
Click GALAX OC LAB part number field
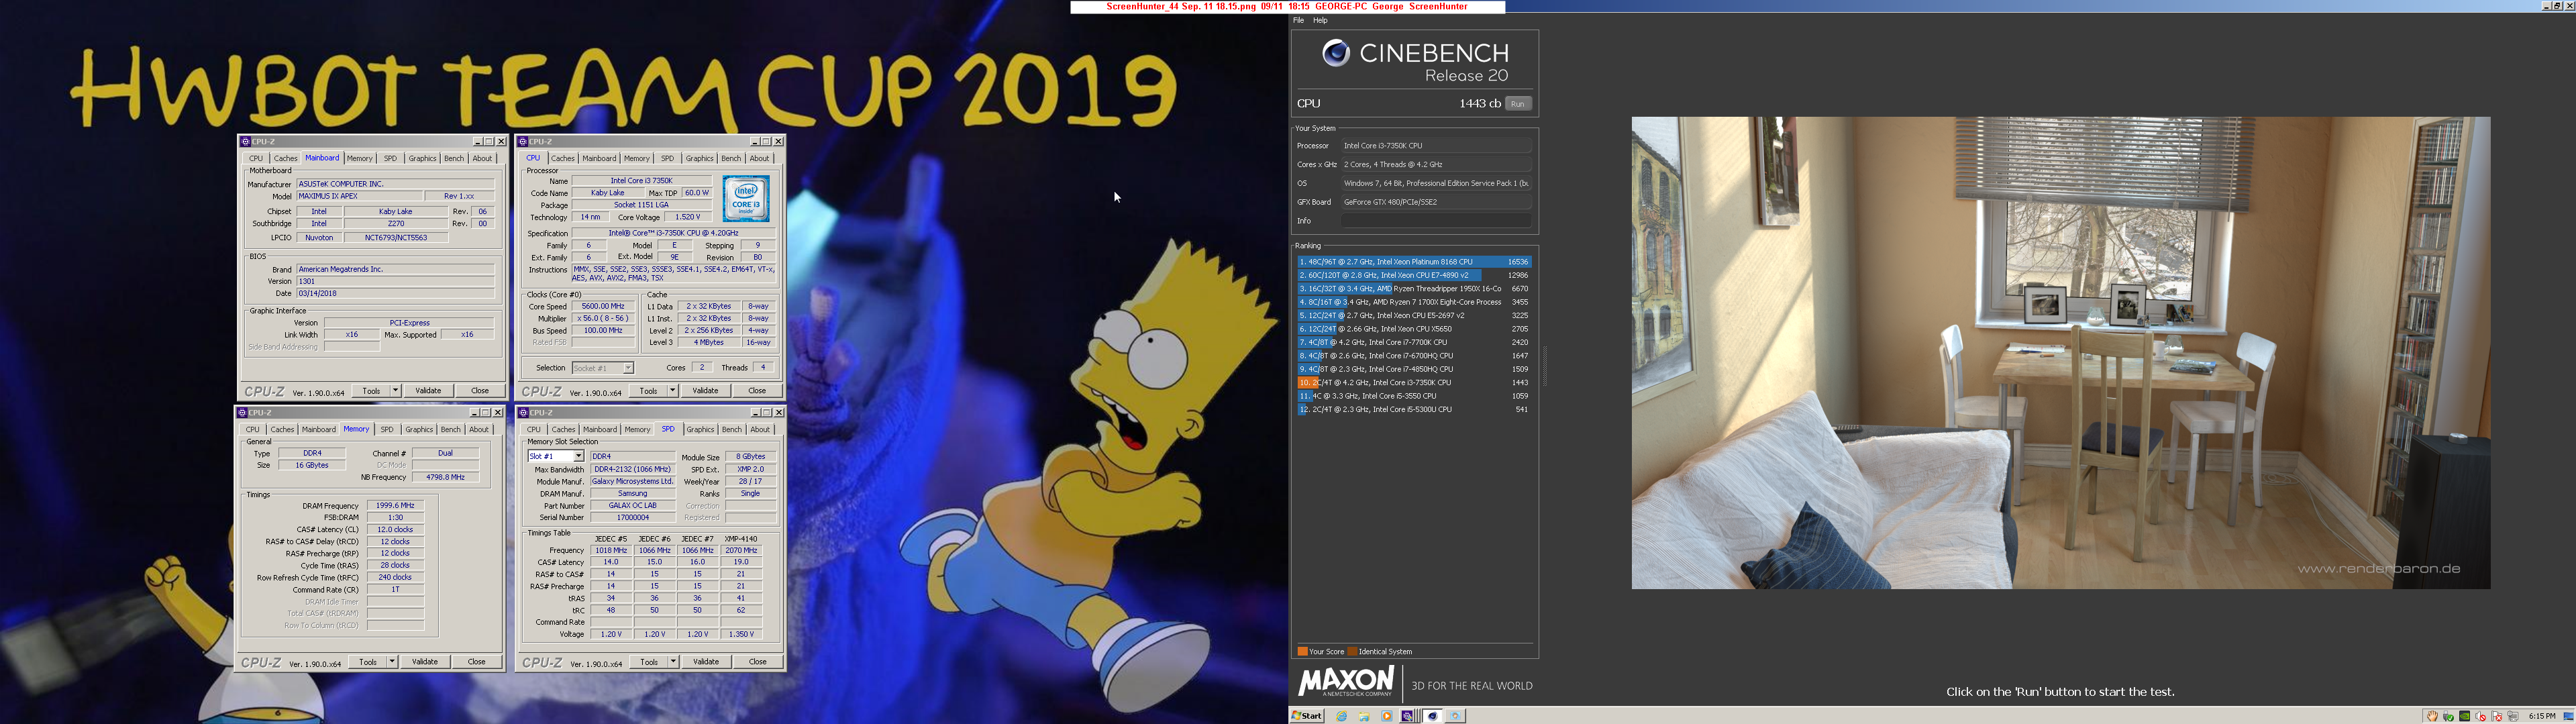tap(633, 506)
